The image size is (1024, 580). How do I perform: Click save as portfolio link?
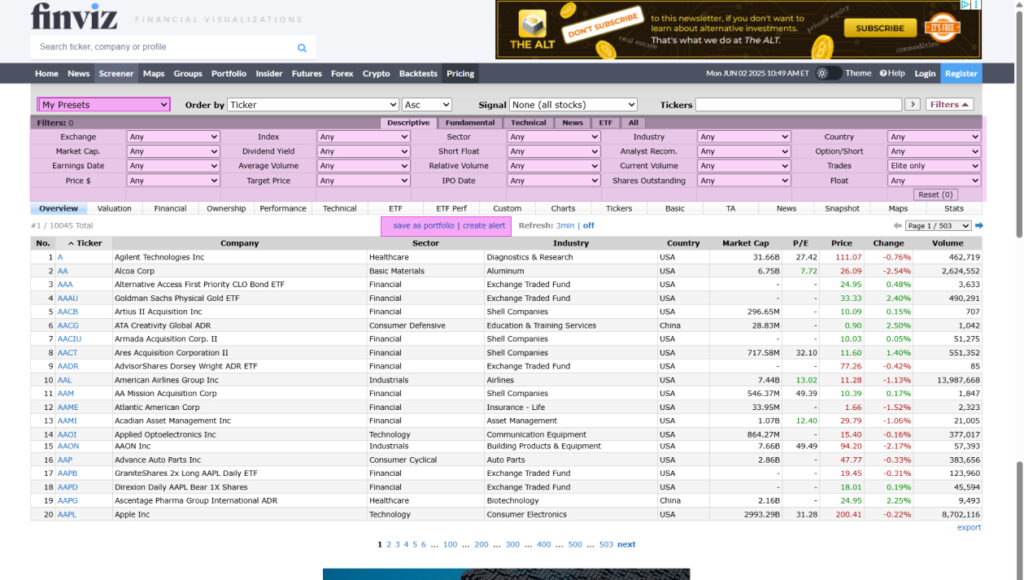point(424,225)
